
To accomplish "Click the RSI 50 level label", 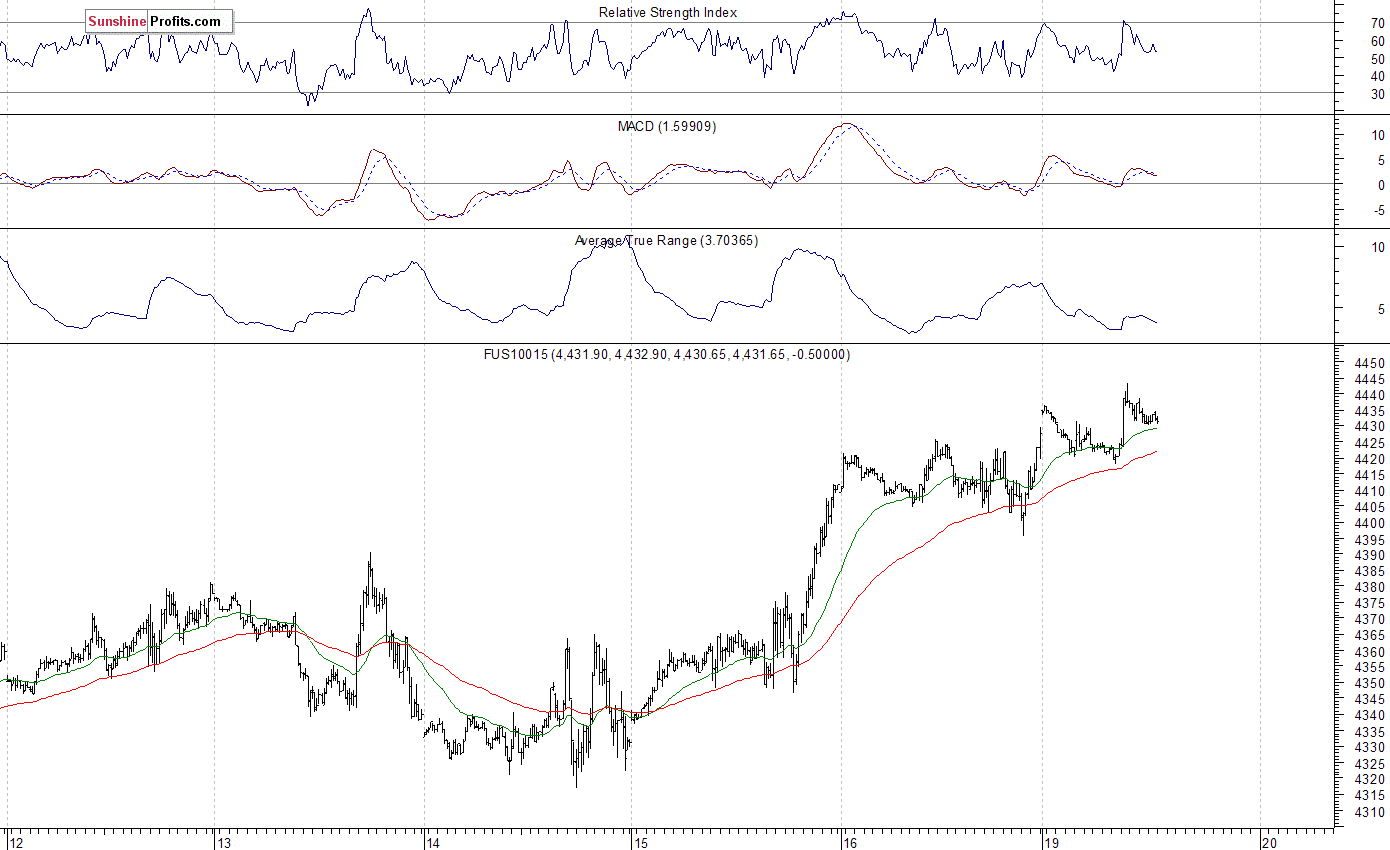I will click(x=1377, y=58).
